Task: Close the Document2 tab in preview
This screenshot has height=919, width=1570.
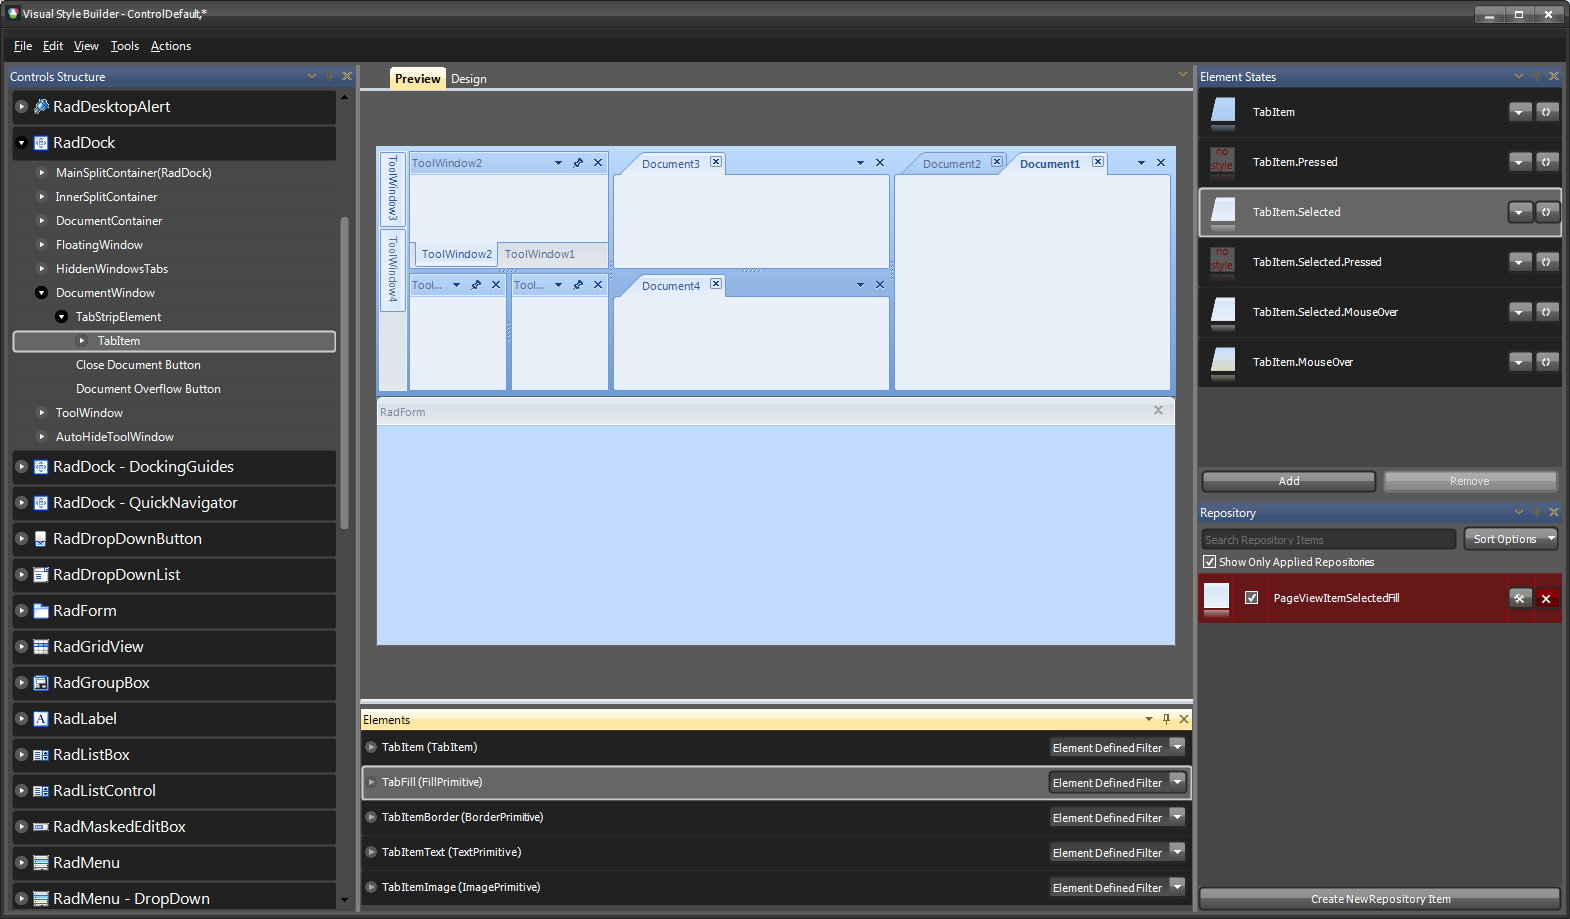Action: coord(997,162)
